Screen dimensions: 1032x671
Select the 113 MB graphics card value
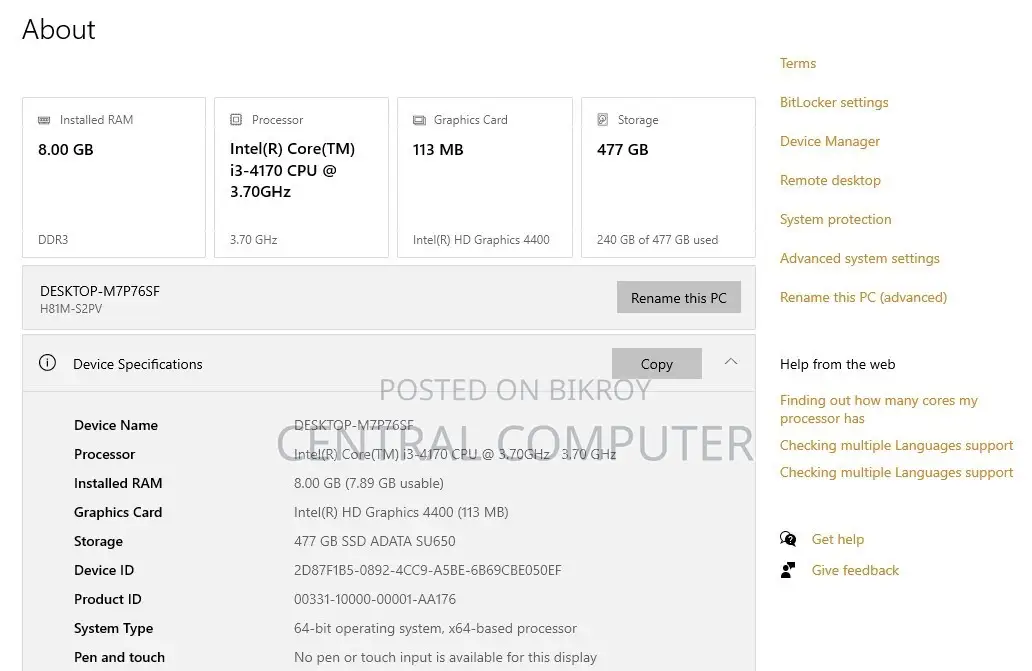[x=438, y=150]
